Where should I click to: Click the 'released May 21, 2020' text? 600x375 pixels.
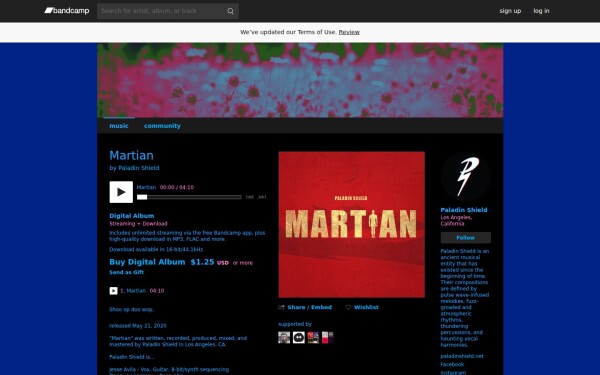point(138,326)
